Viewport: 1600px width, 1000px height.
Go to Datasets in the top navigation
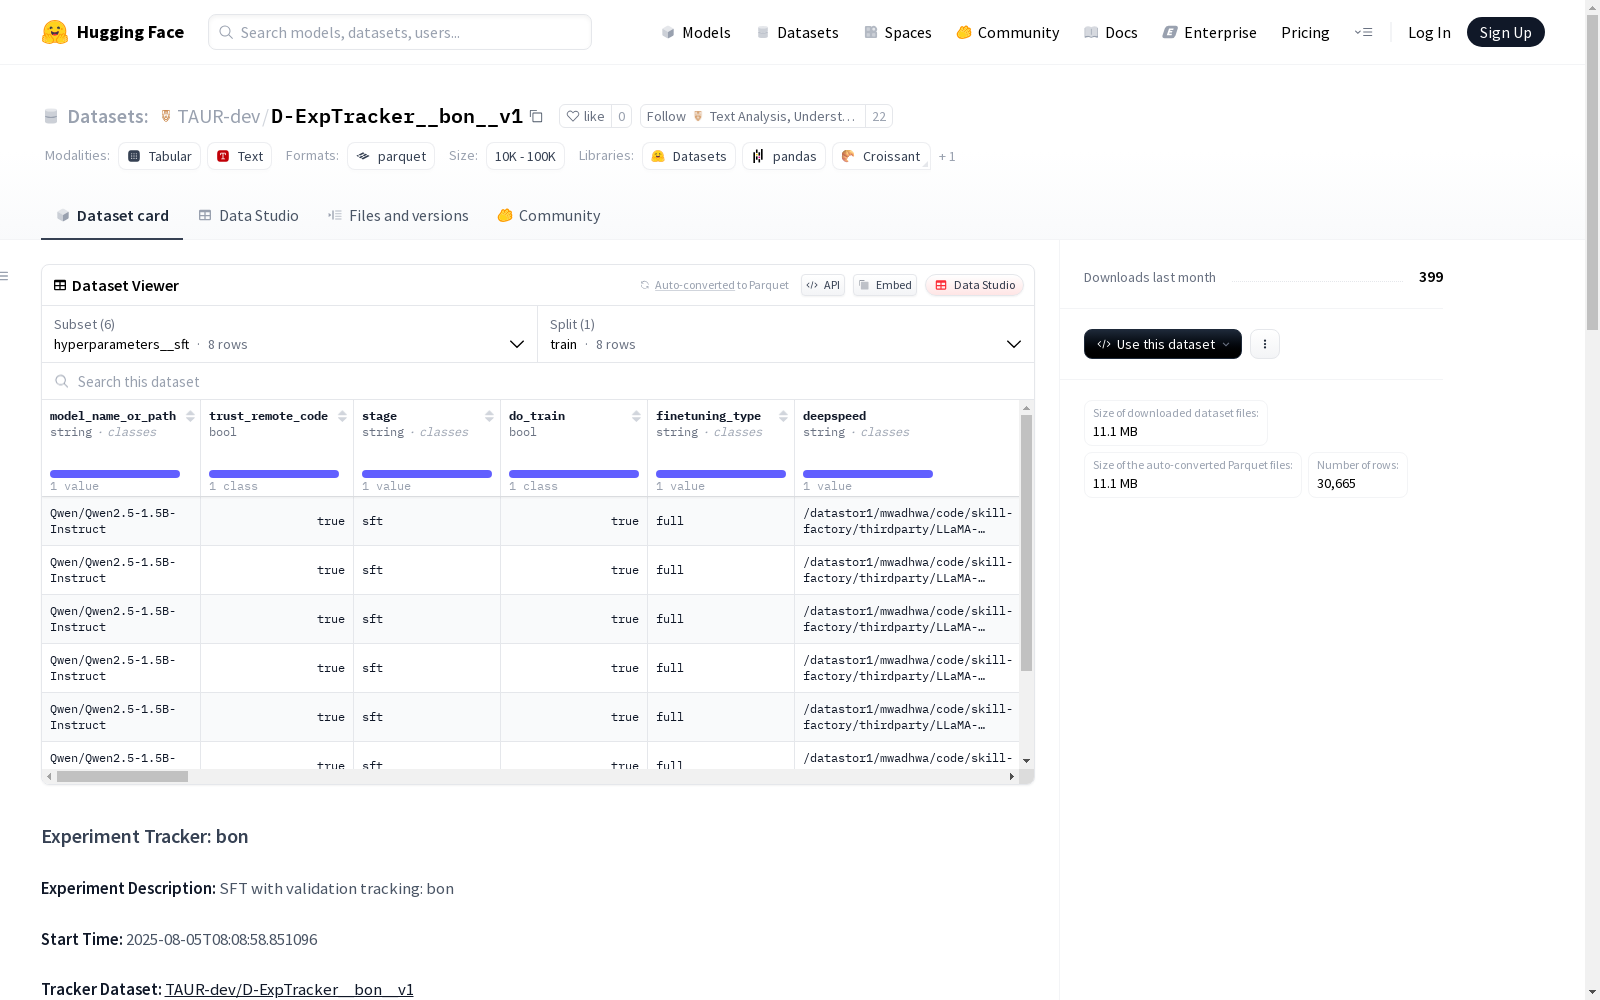pos(797,32)
